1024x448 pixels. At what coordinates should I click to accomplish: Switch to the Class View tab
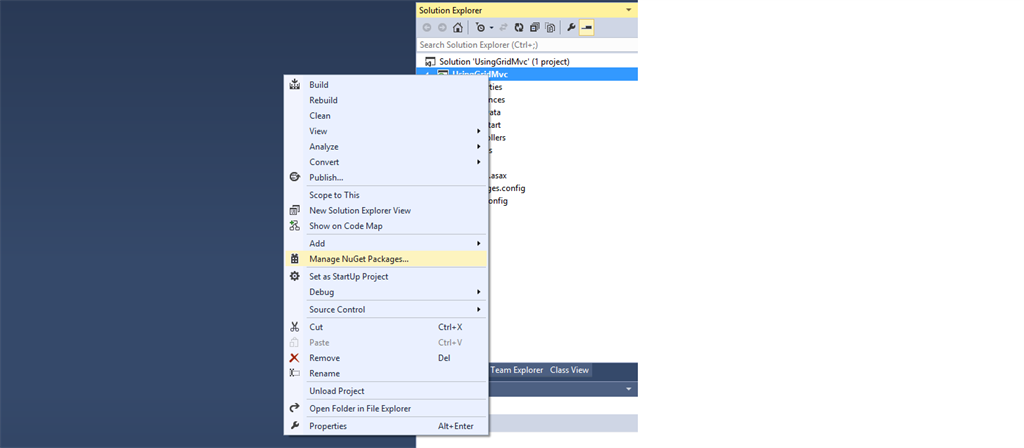pos(569,370)
